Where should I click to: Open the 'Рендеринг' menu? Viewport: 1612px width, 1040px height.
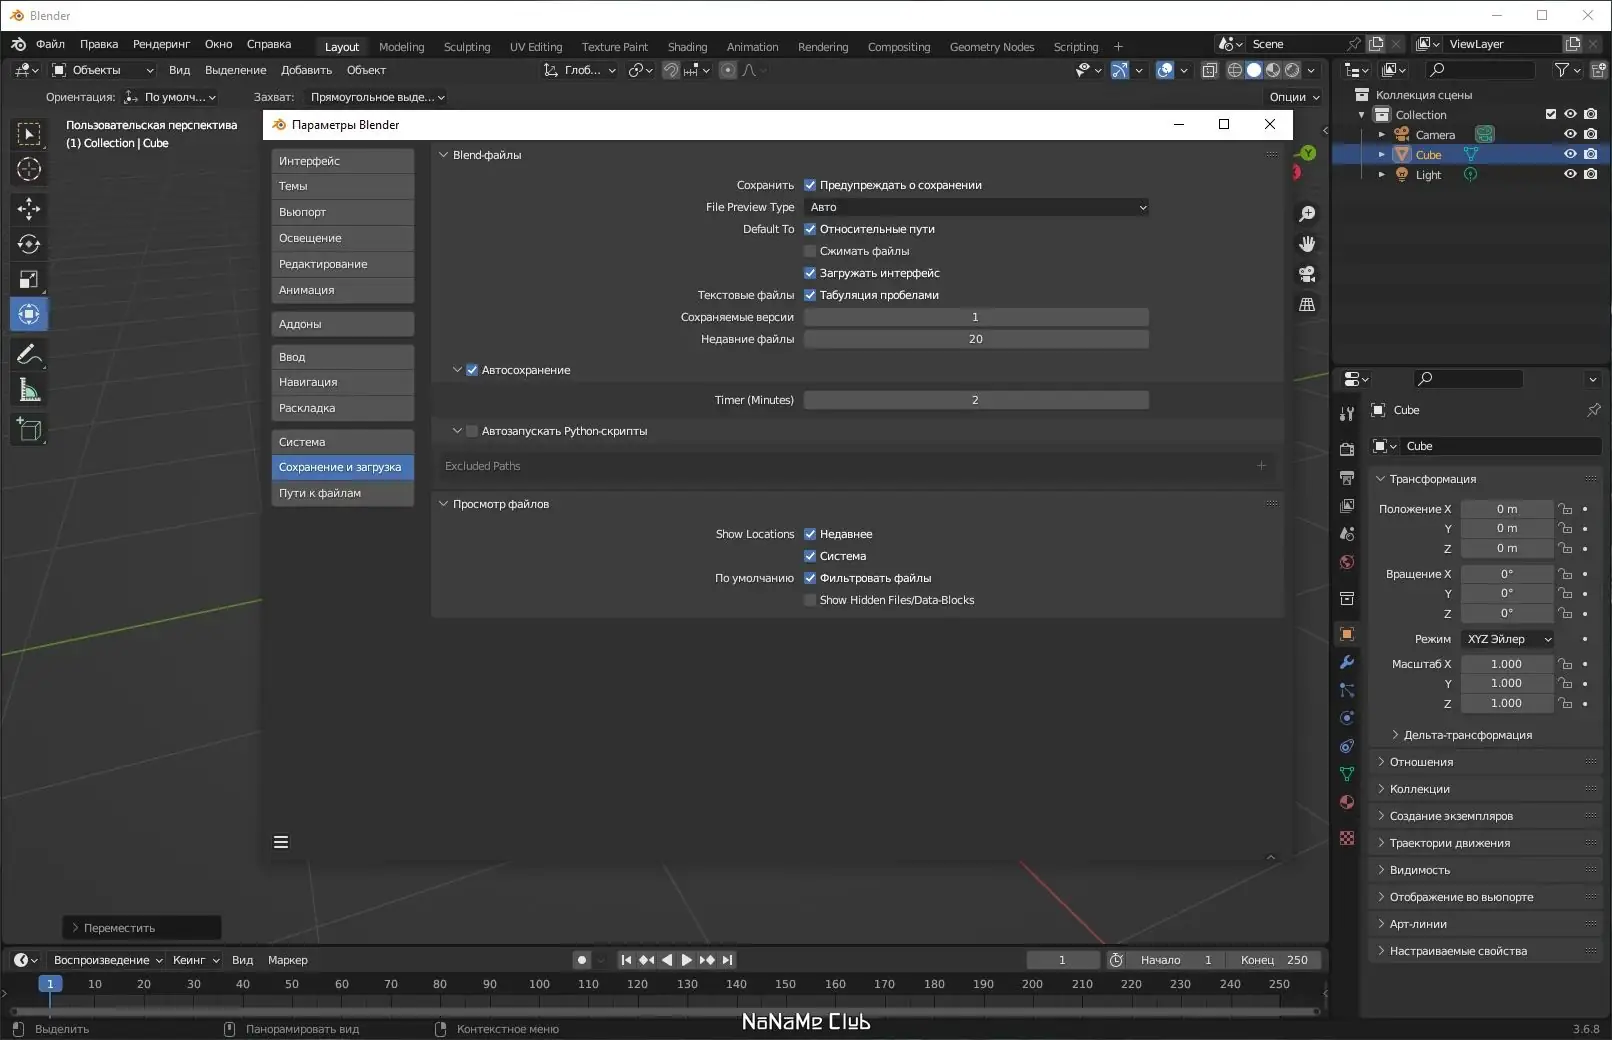(161, 44)
